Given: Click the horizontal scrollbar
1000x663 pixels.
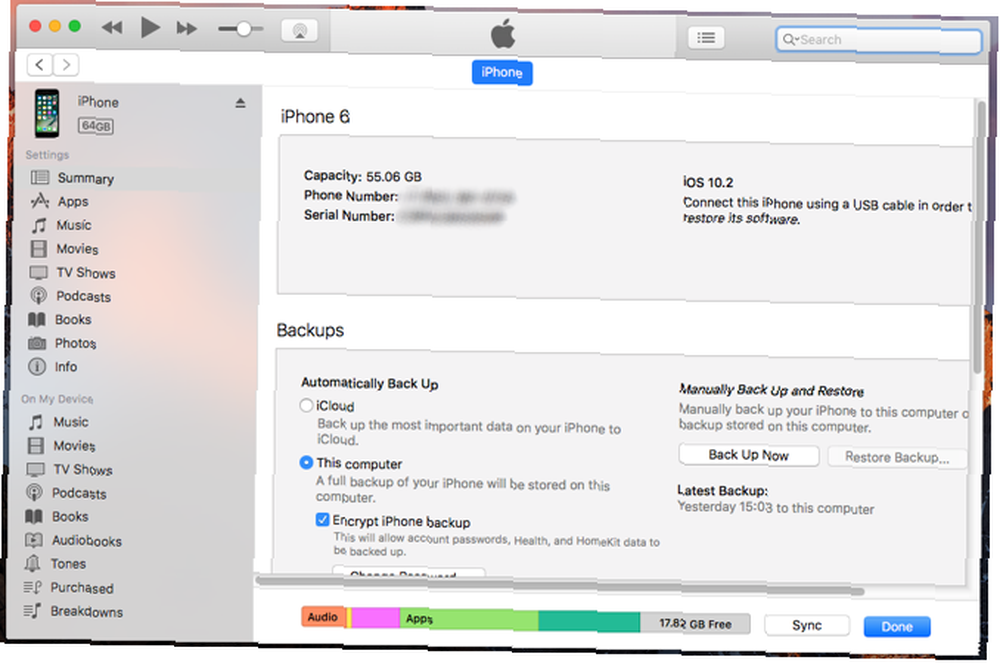Looking at the screenshot, I should 560,586.
